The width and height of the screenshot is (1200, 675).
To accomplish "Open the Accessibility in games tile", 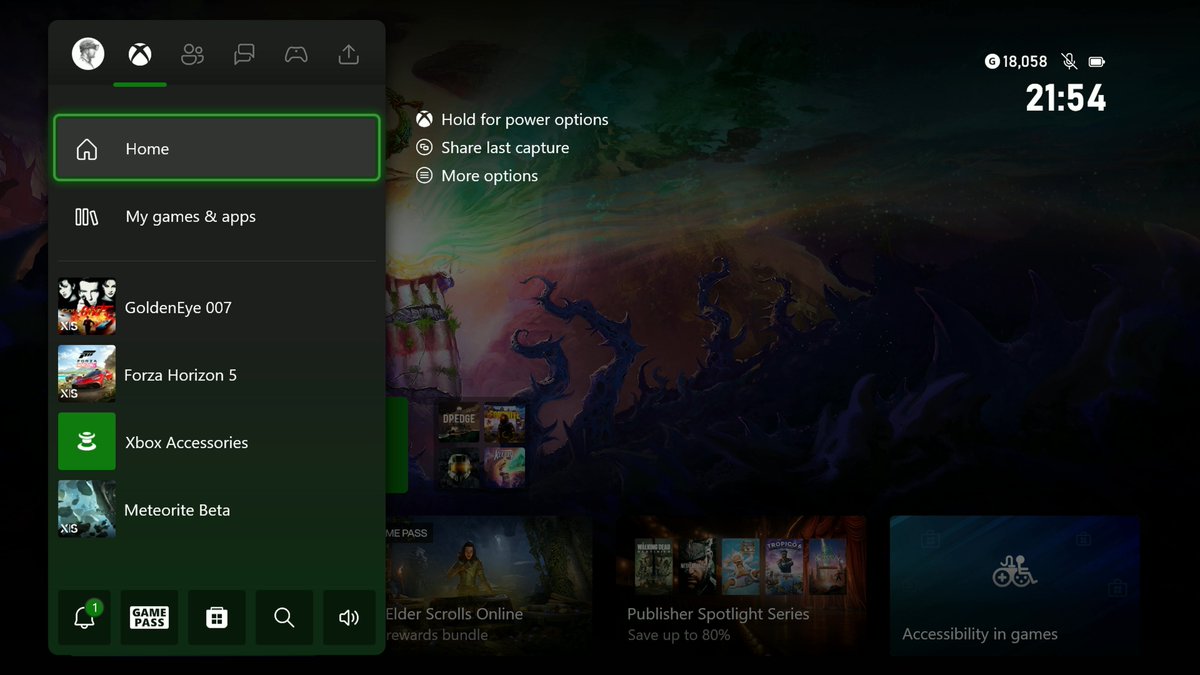I will point(1015,585).
